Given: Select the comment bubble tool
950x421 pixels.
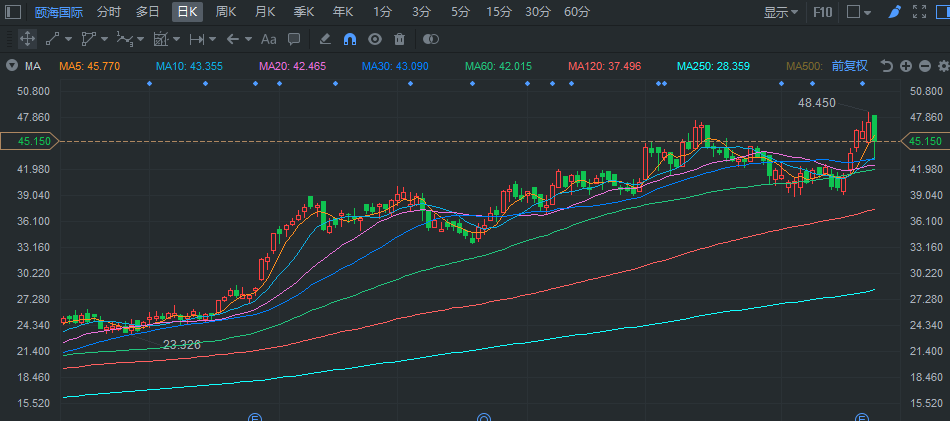Looking at the screenshot, I should point(294,39).
